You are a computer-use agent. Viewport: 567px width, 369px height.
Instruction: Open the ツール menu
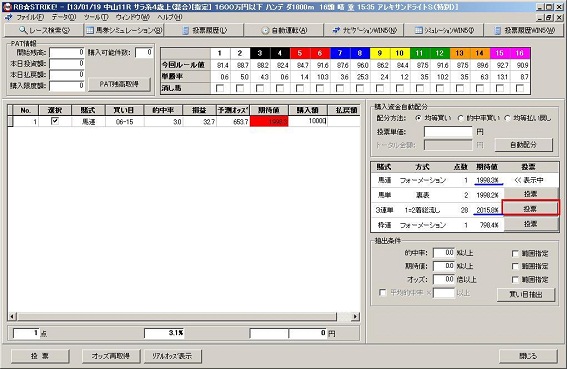point(96,17)
